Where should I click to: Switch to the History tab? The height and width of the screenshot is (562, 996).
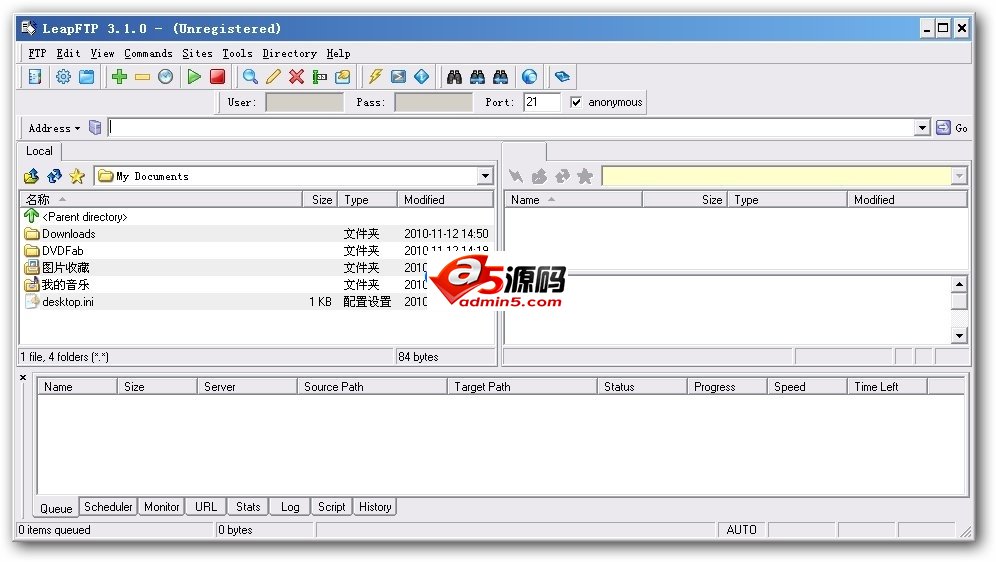click(x=375, y=507)
